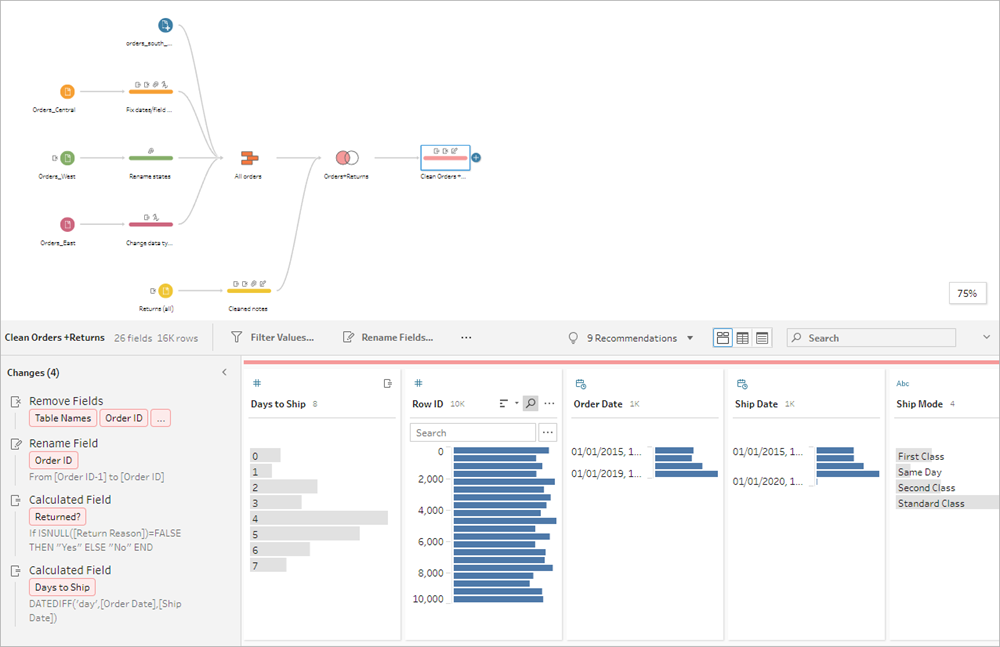Click the orders_south input step icon
Screen dimensions: 1000x647
(x=165, y=26)
